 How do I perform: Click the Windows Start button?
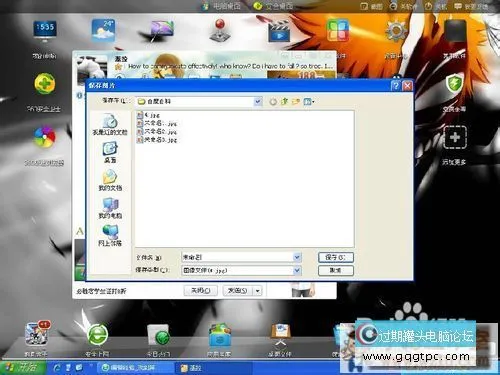[23, 368]
